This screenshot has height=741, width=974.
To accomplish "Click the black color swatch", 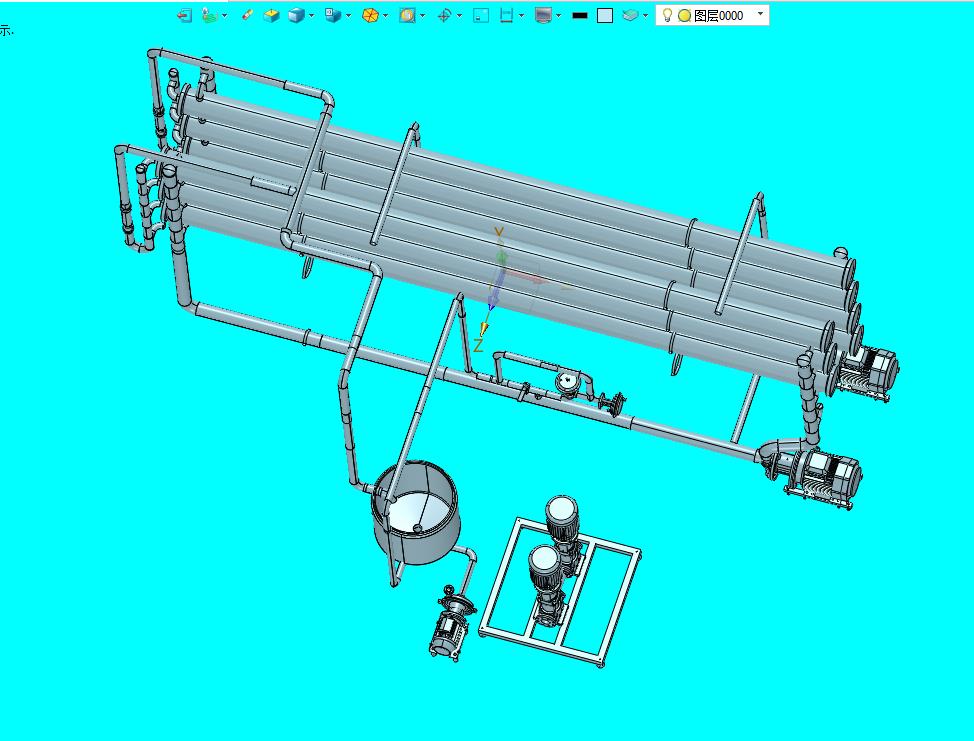I will coord(580,16).
